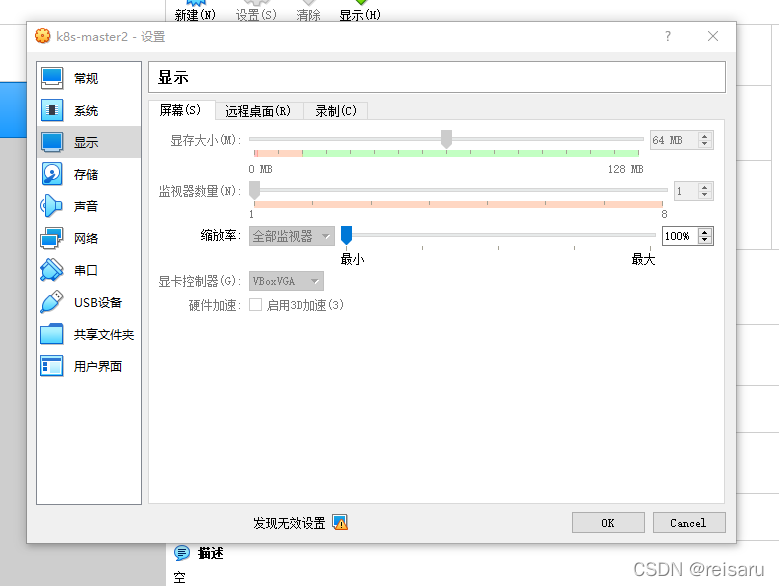Click the 缩放率 label
The image size is (779, 586).
click(221, 235)
